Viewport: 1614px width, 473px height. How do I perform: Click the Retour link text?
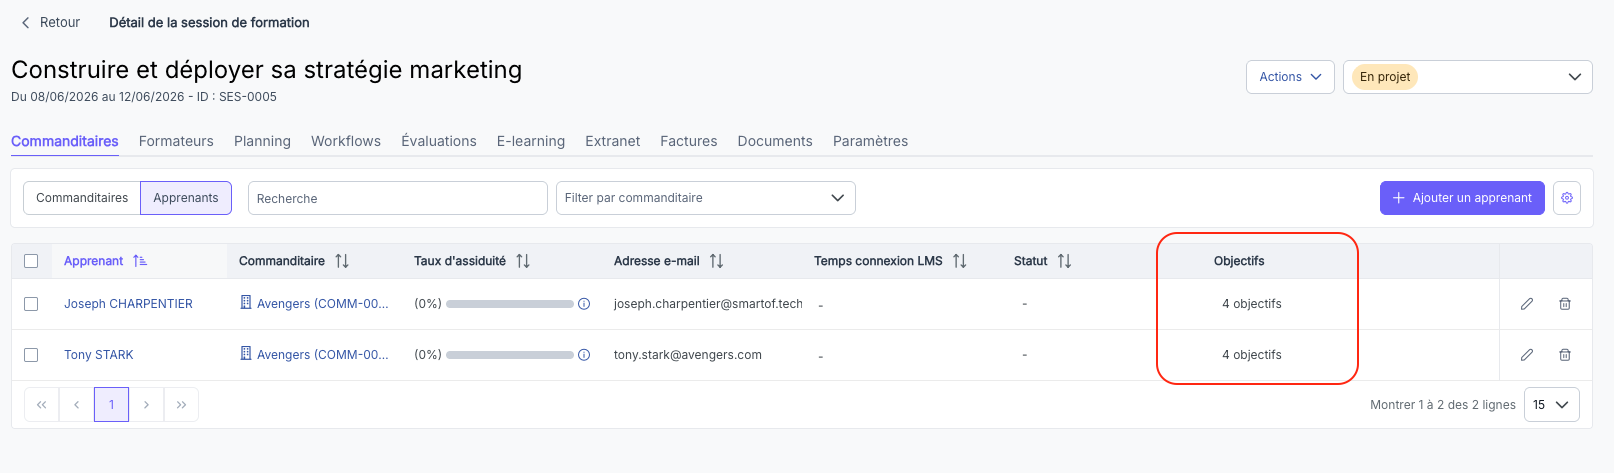60,22
